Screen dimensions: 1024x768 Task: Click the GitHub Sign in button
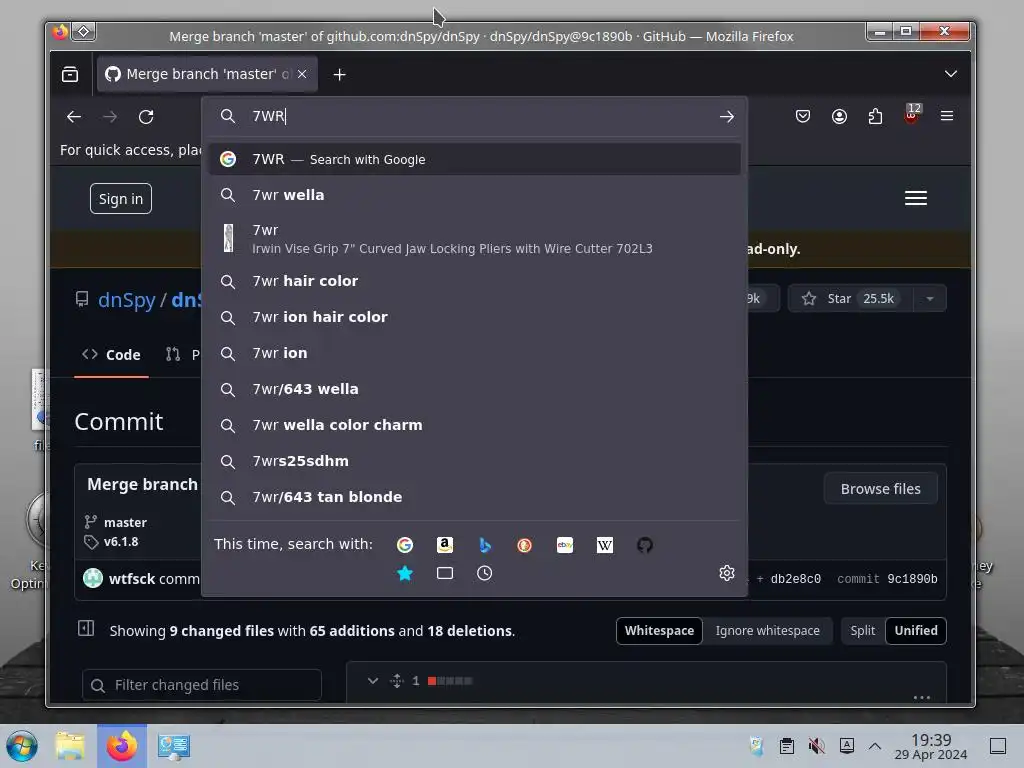pos(121,199)
